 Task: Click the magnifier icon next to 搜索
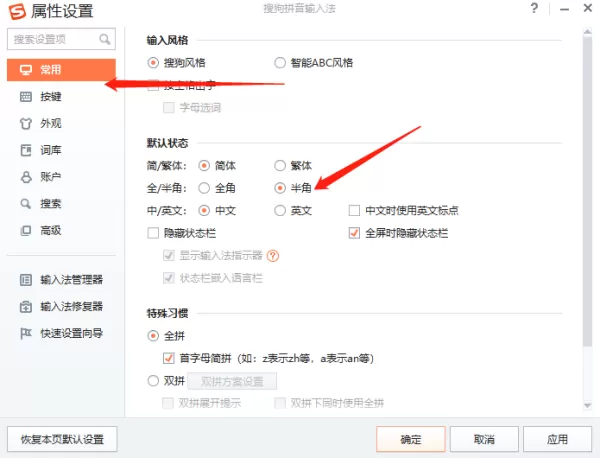click(26, 204)
